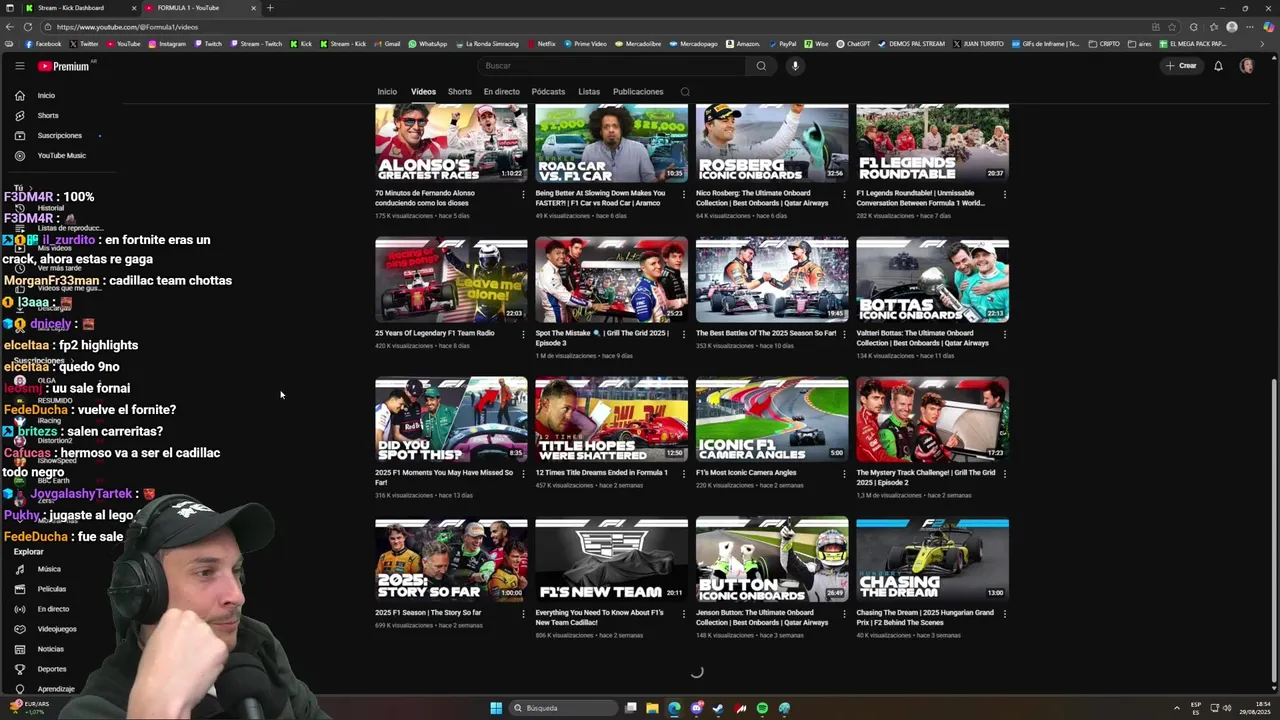Open volume control in system tray

pos(1228,708)
